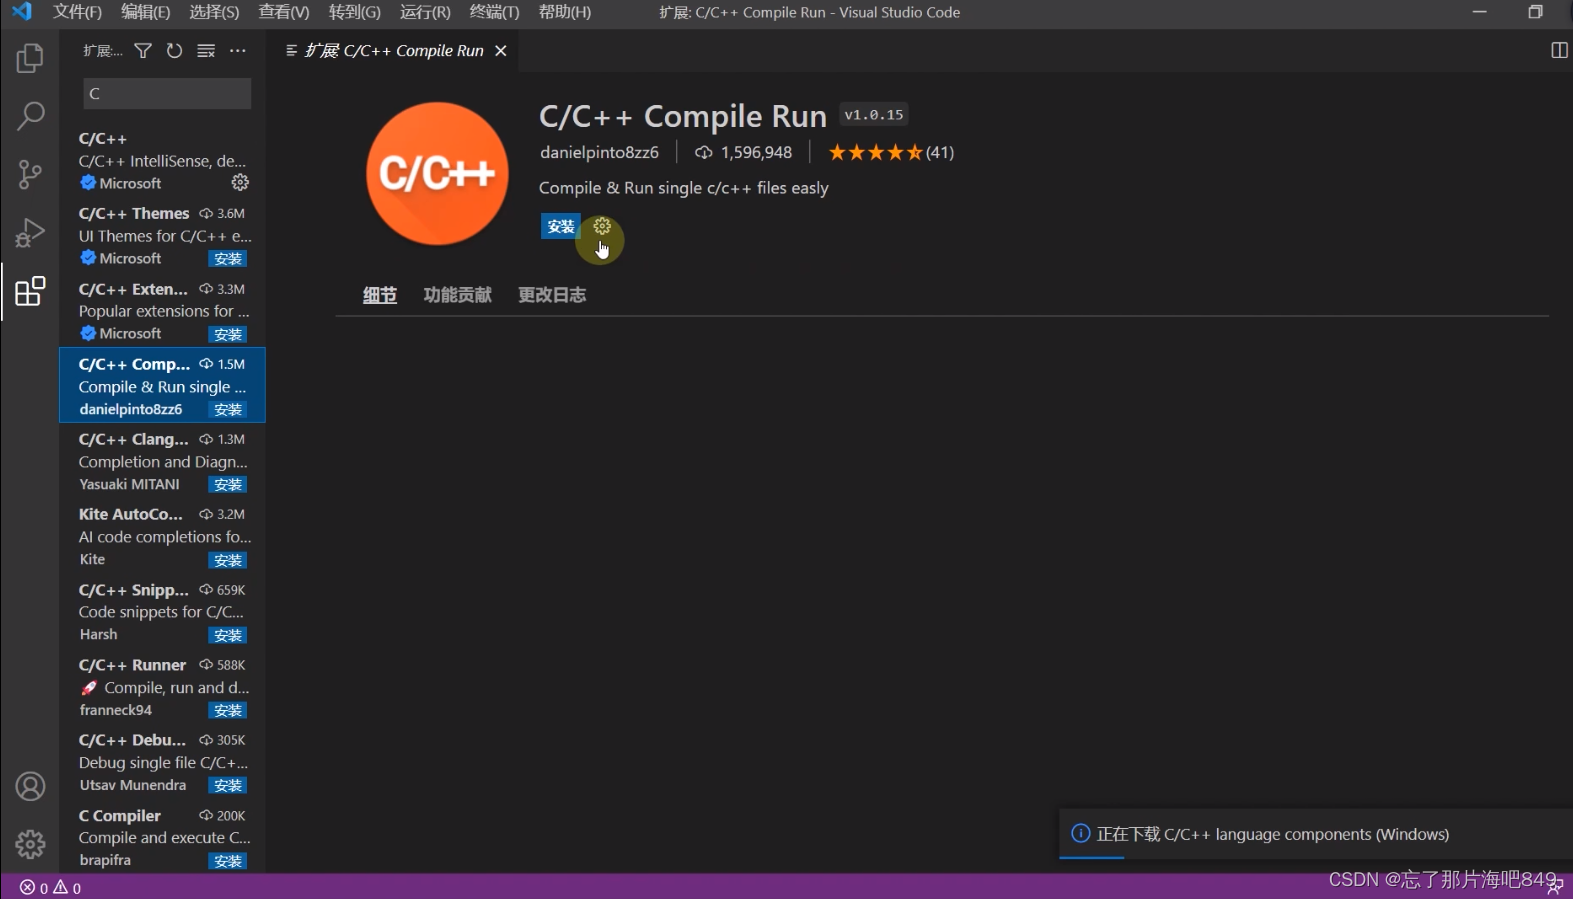The height and width of the screenshot is (899, 1573).
Task: Click info icon on download notification
Action: pyautogui.click(x=1080, y=834)
